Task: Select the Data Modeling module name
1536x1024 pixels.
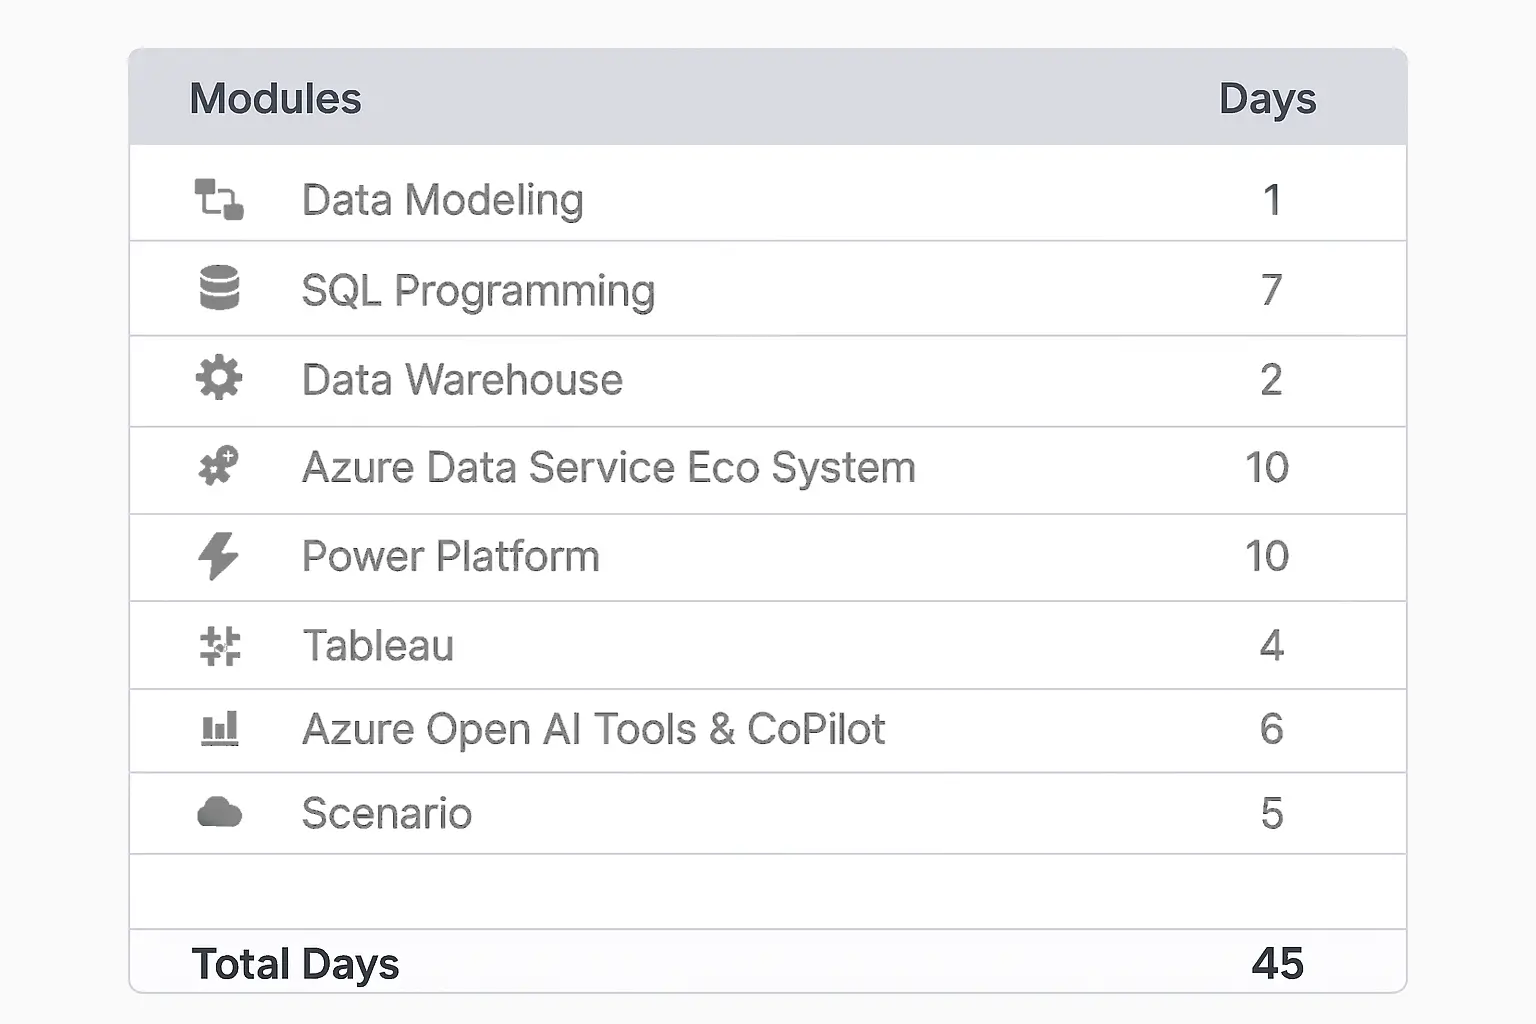Action: pyautogui.click(x=442, y=200)
